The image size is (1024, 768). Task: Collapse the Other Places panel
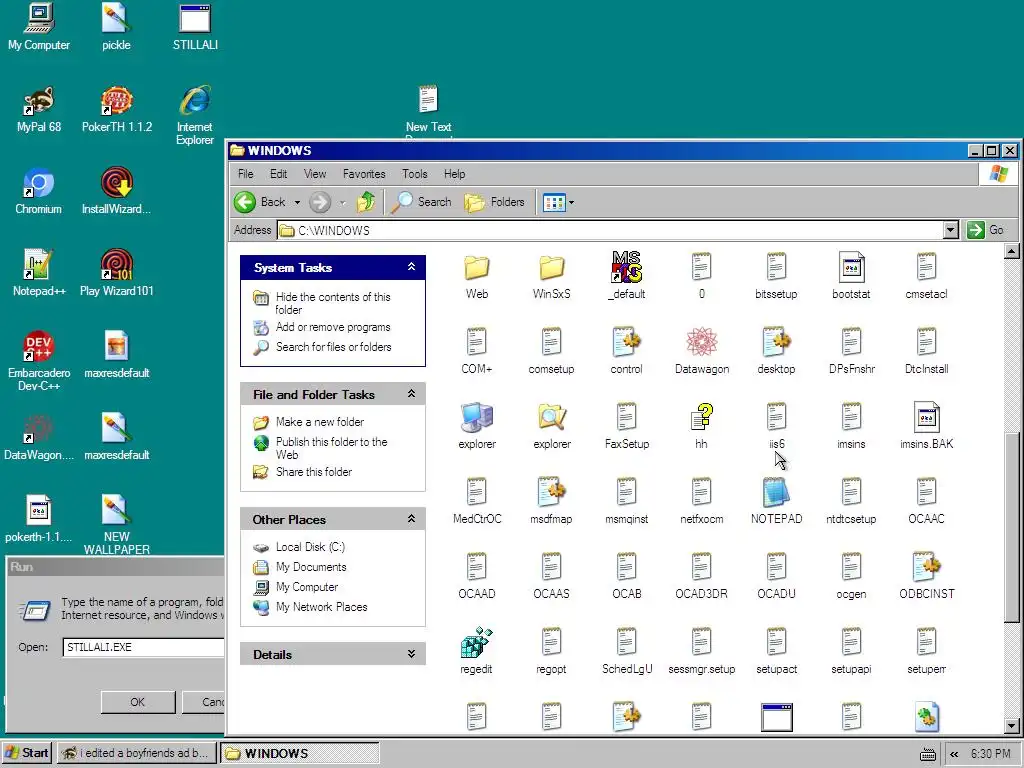point(411,519)
